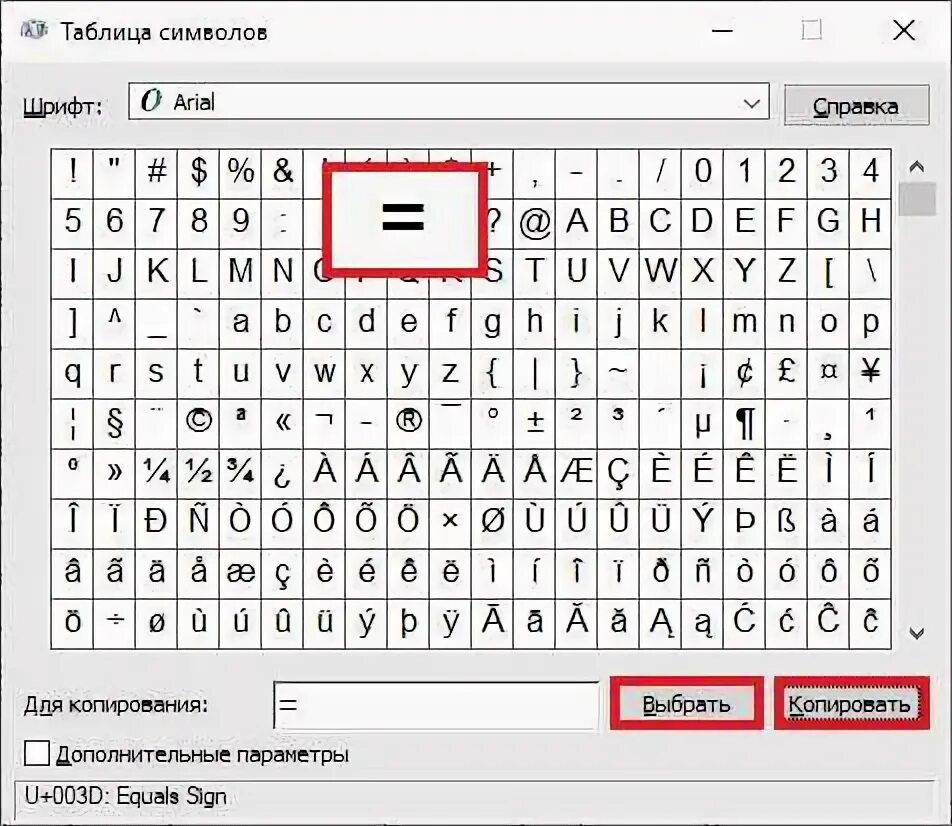The height and width of the screenshot is (826, 952).
Task: Select the ß sharp s character
Action: (786, 524)
